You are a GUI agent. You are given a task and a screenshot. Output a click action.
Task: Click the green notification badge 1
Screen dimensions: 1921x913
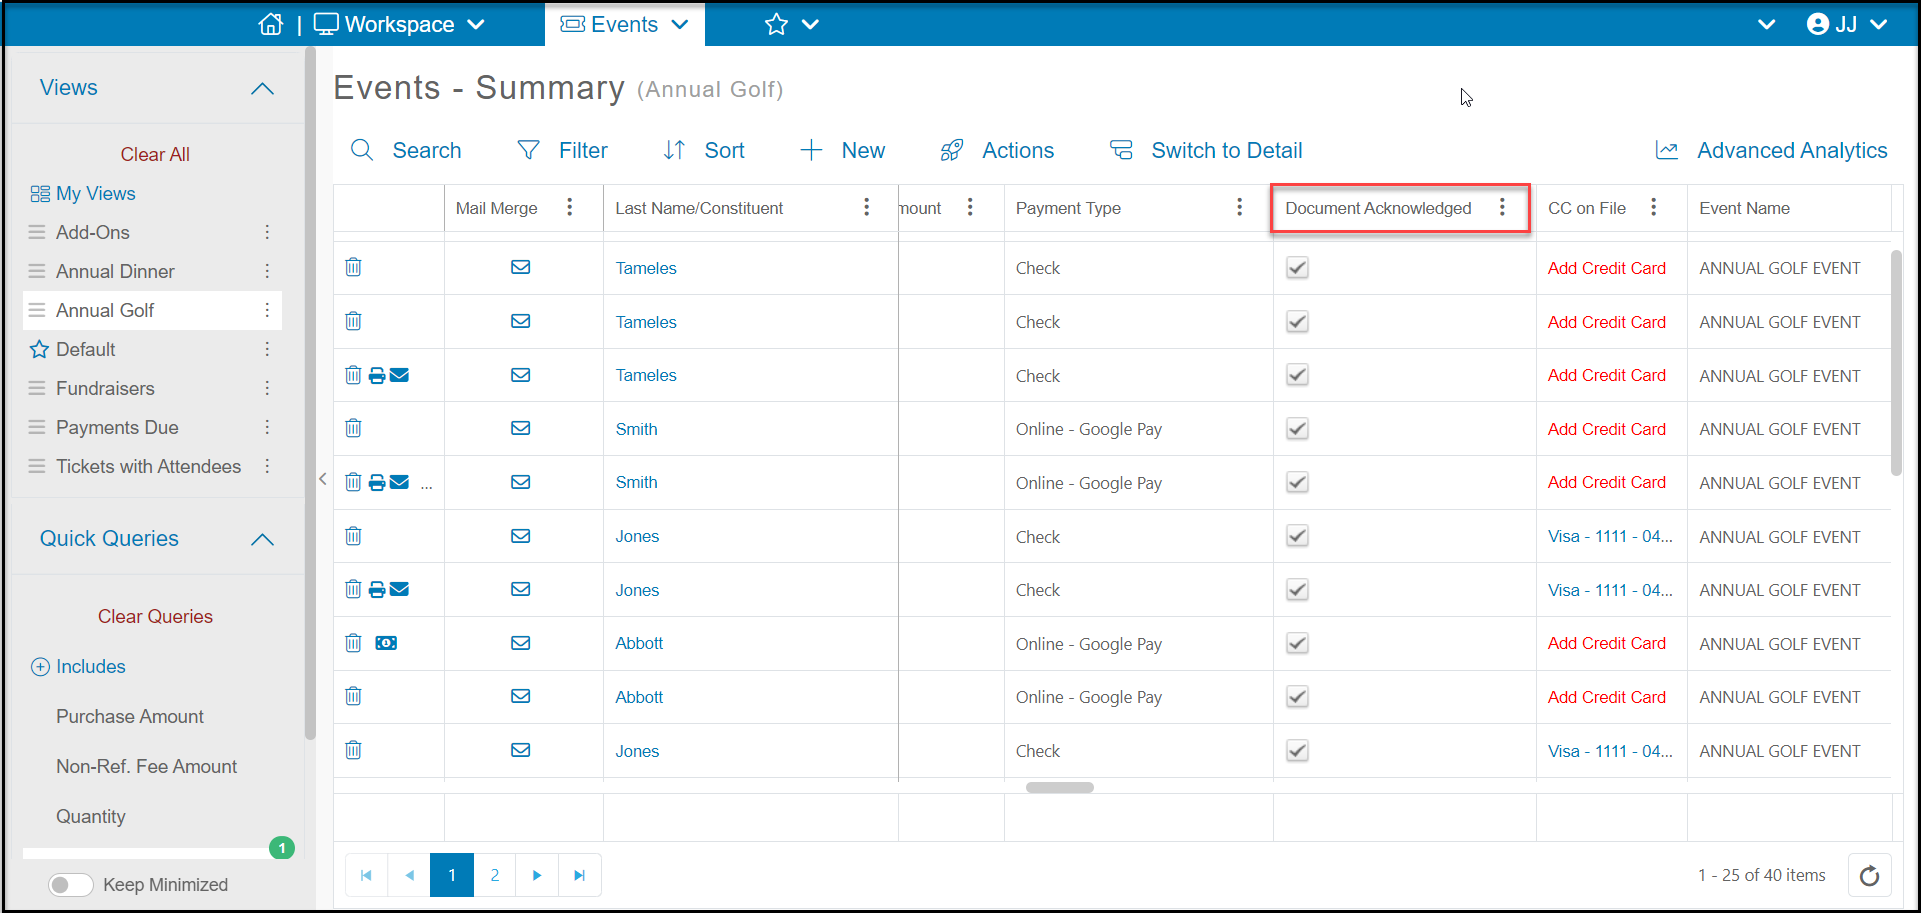(x=282, y=848)
